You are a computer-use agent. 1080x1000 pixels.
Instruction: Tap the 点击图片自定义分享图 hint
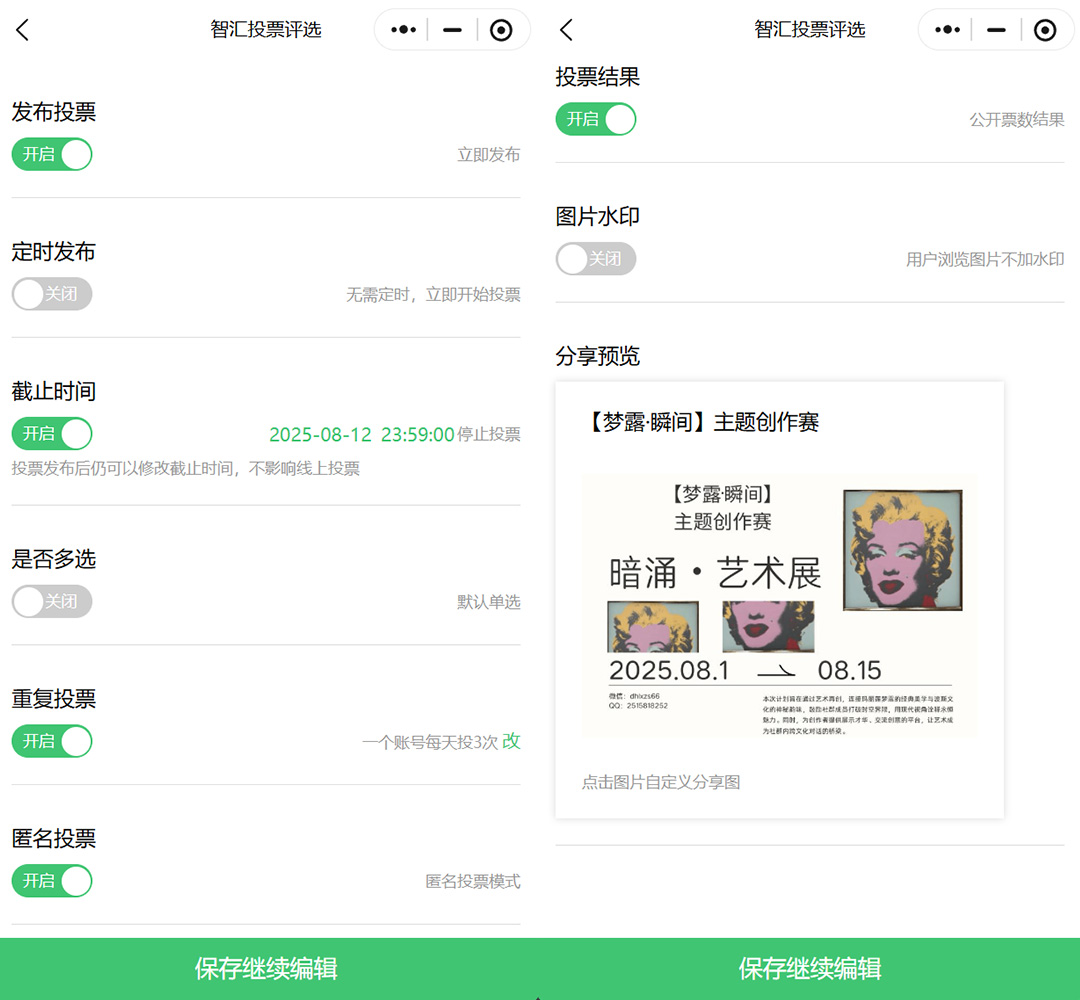point(661,782)
